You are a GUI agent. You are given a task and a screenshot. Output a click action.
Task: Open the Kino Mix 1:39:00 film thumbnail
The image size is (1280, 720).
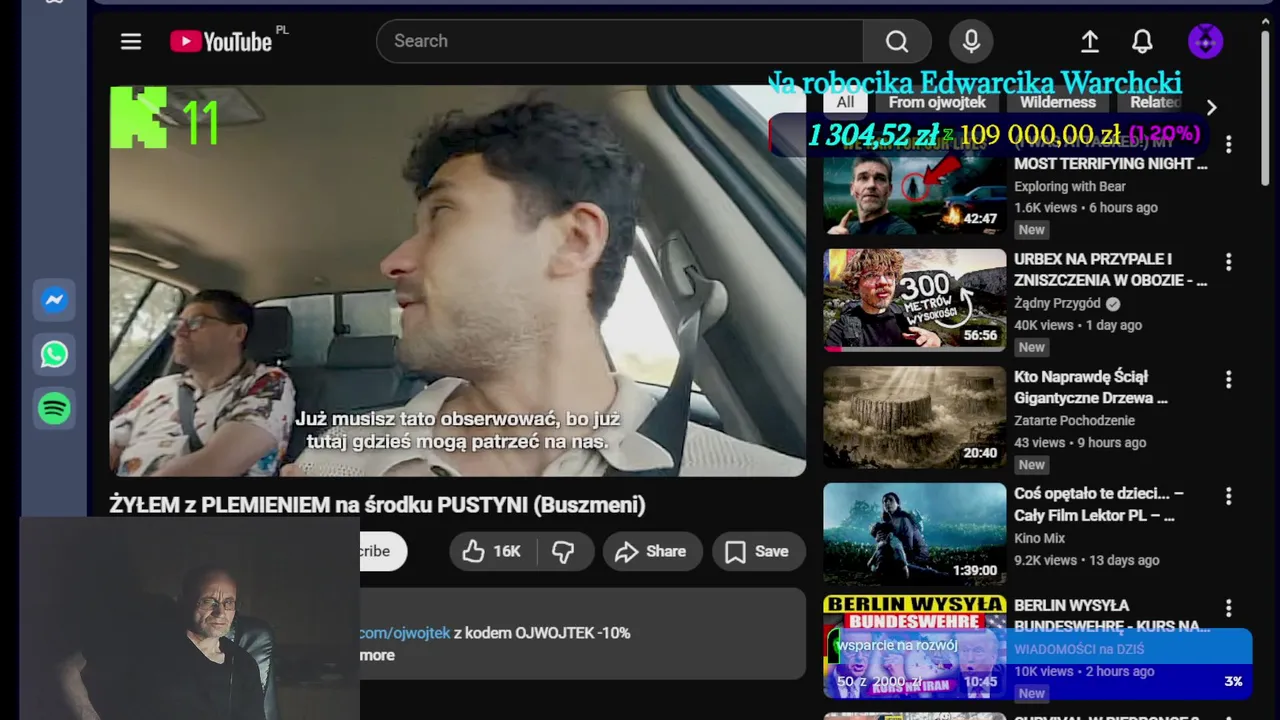[914, 534]
